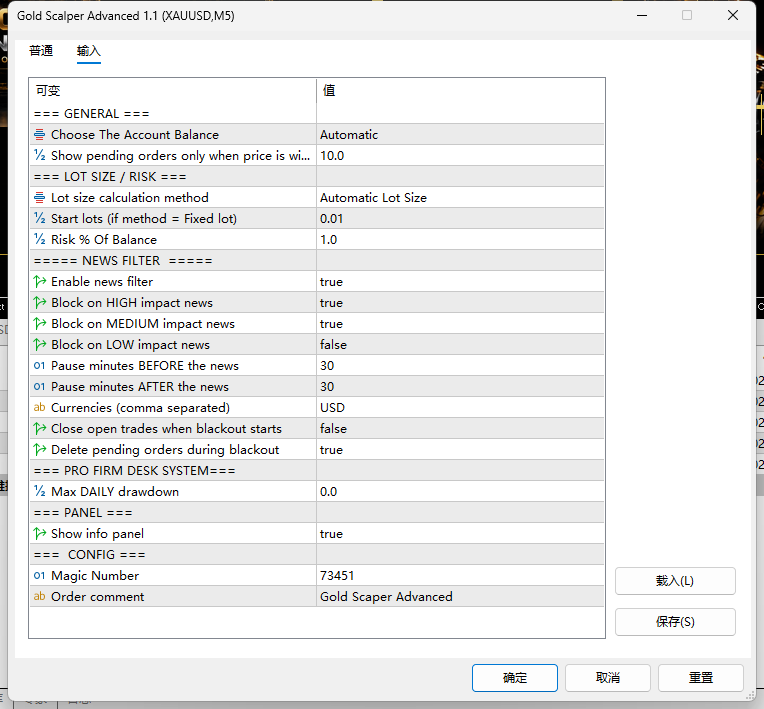Click ½ icon beside Max DAILY drawdown
This screenshot has height=709, width=764.
[39, 491]
